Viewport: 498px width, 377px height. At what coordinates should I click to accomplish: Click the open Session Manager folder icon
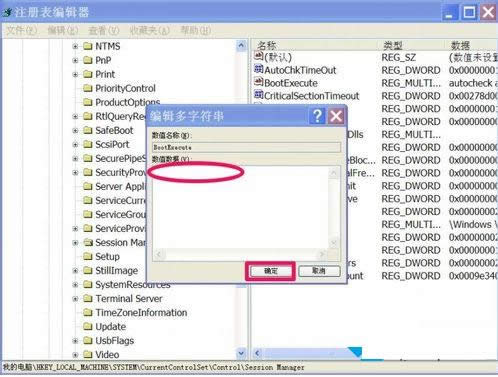click(88, 242)
